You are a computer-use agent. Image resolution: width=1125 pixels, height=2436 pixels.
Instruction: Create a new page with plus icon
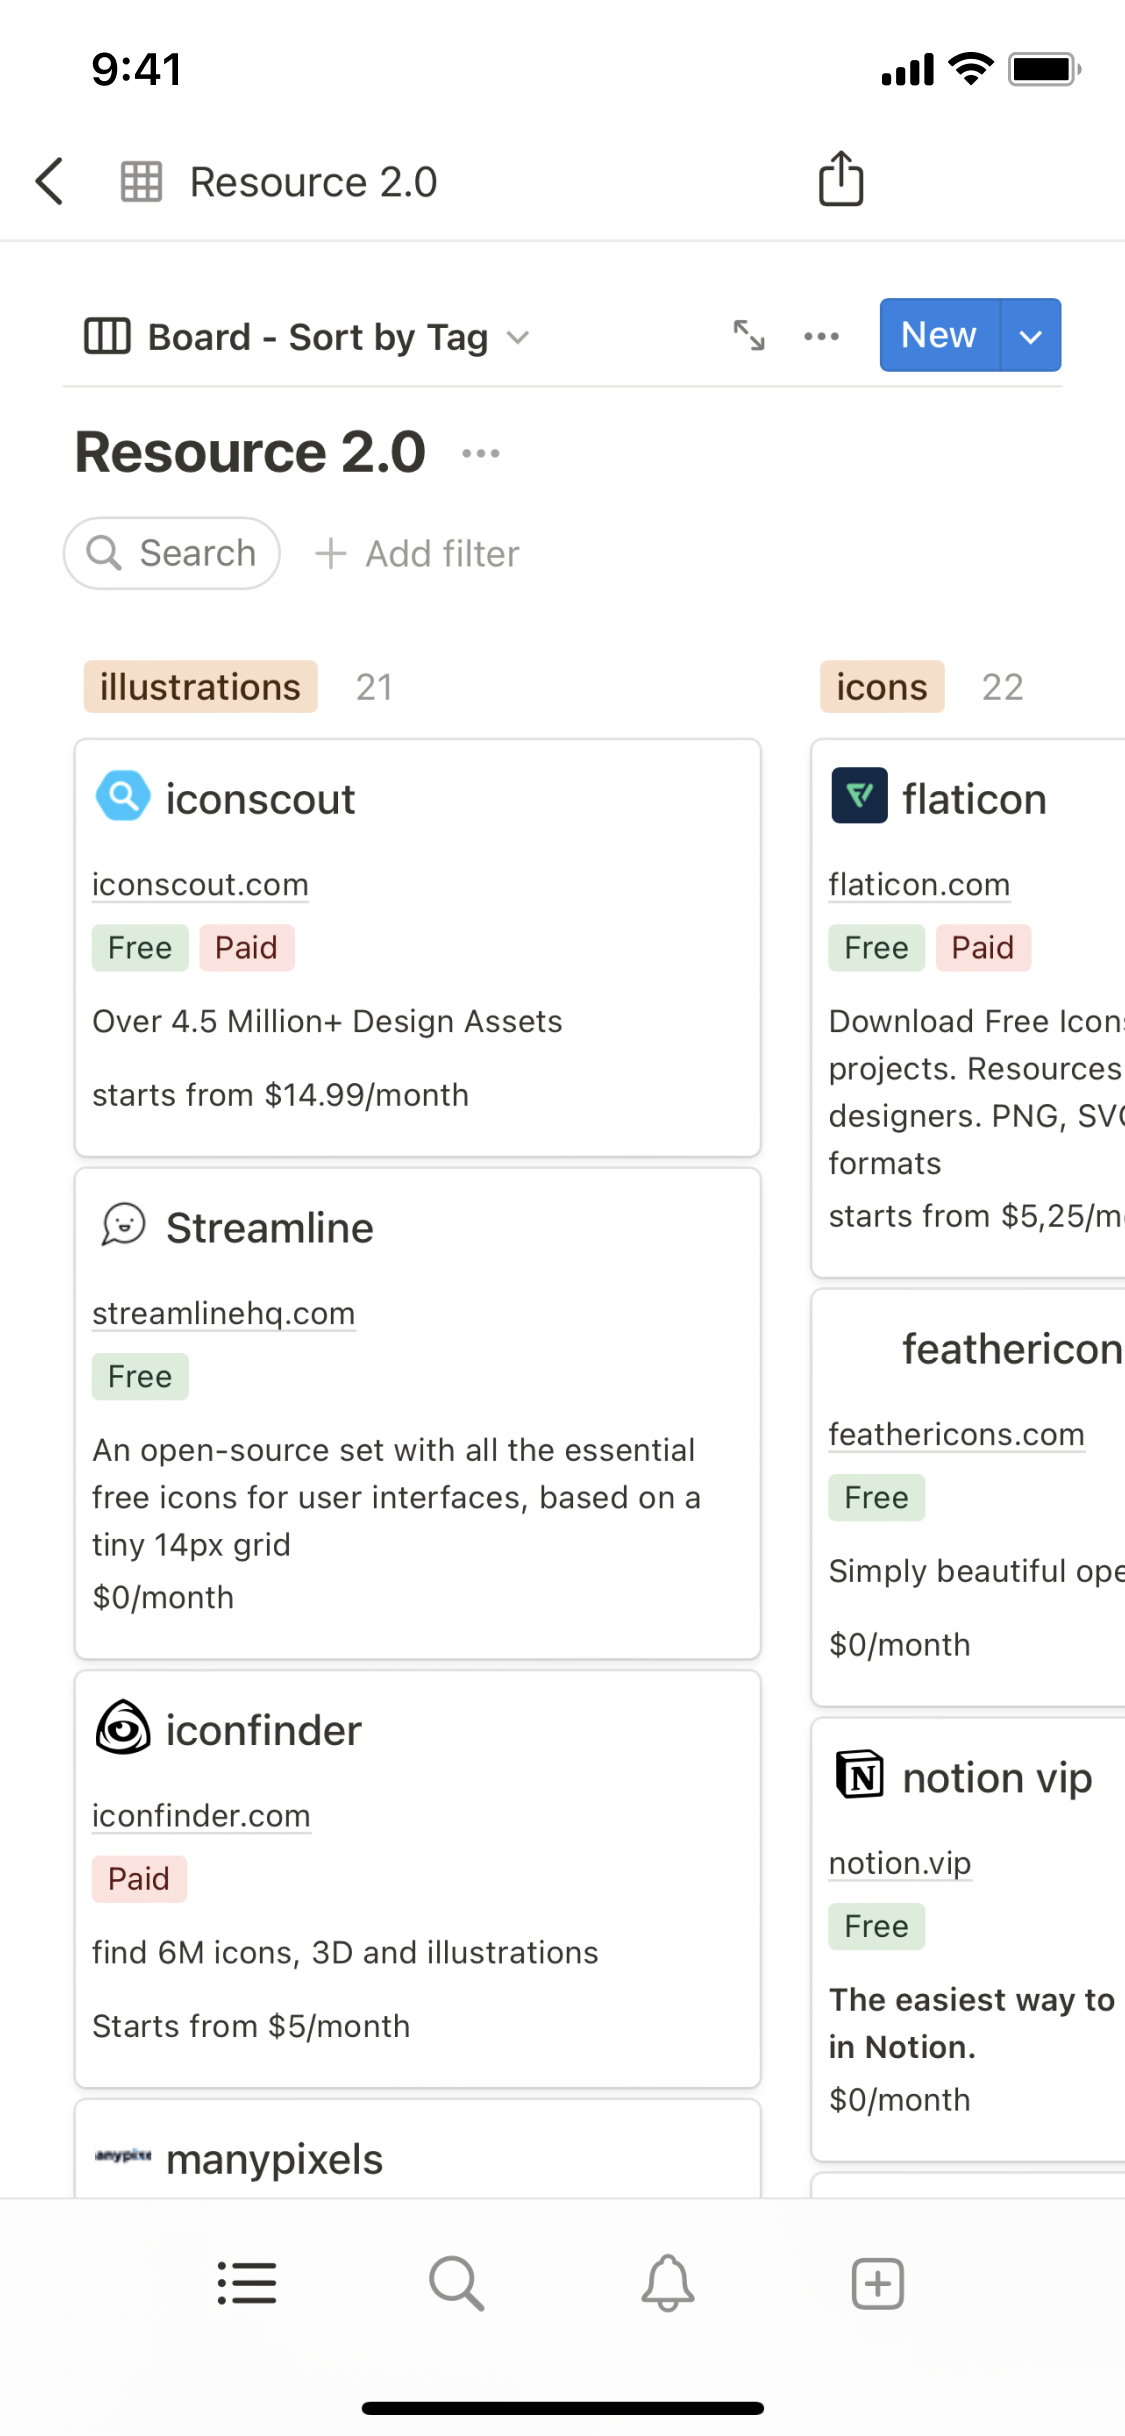(x=877, y=2283)
